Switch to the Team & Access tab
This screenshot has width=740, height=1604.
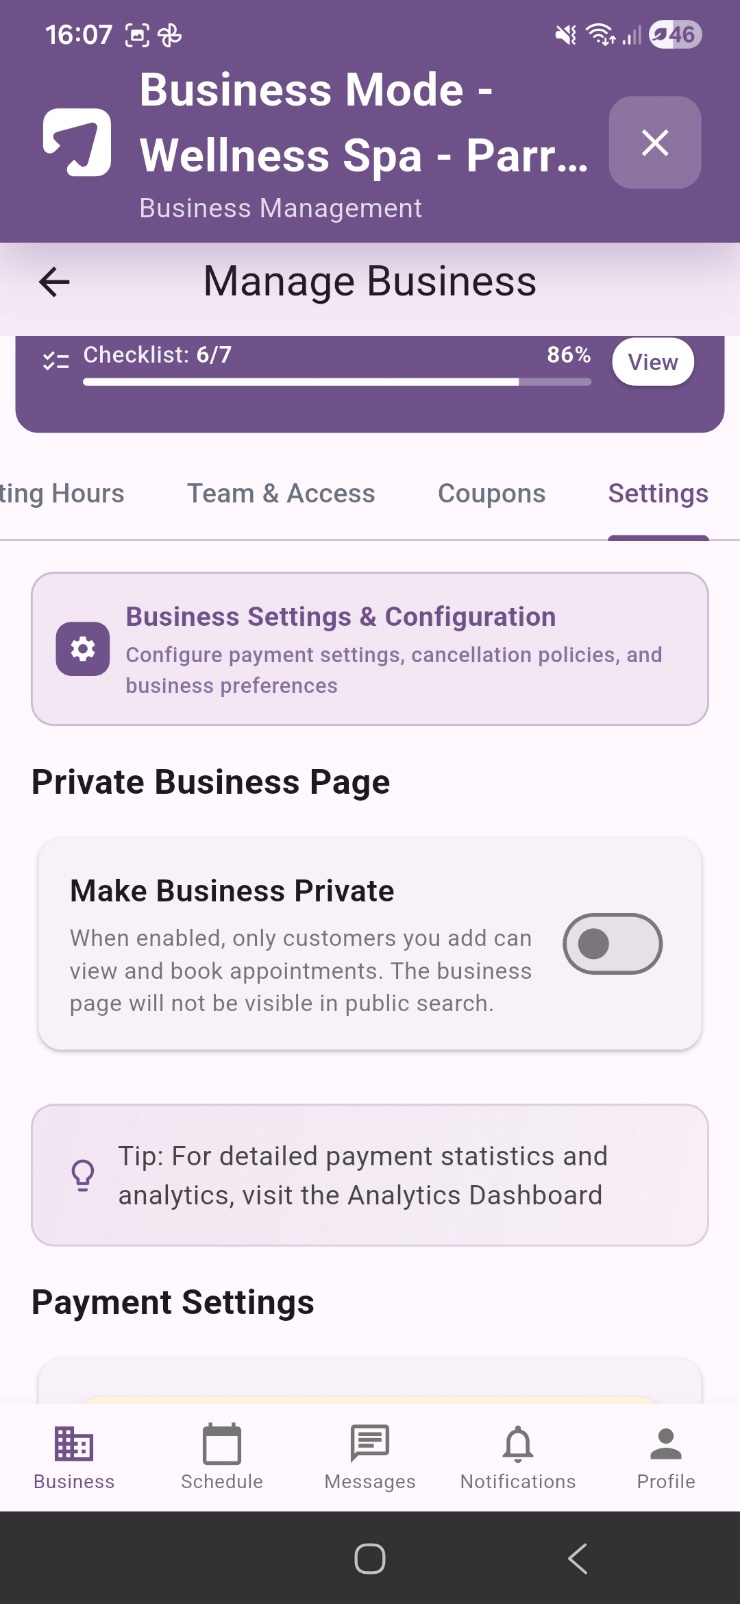click(281, 494)
